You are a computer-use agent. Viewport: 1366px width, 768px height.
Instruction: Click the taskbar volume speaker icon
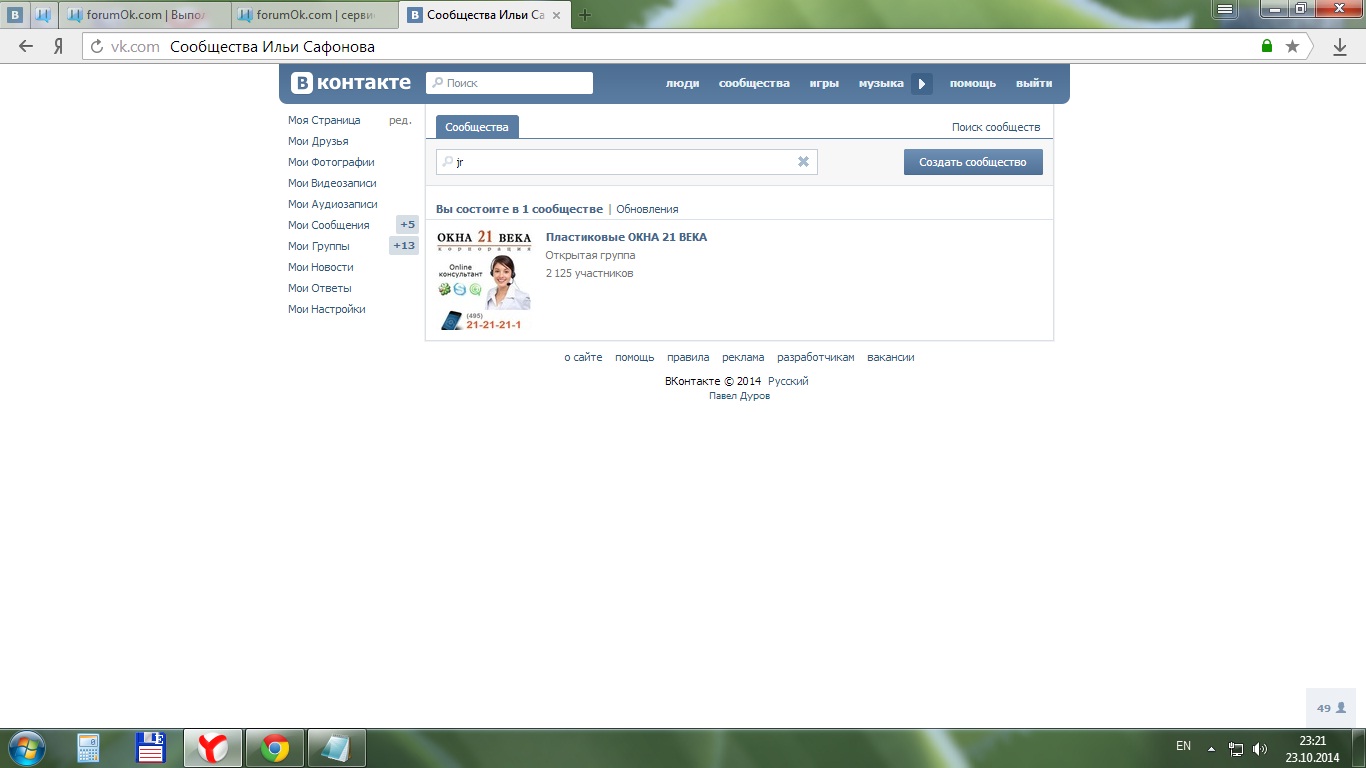(1259, 748)
